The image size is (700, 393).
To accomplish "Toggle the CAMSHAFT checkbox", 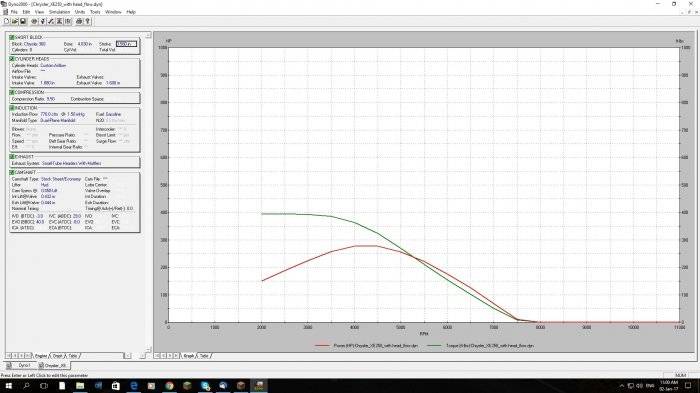I will click(12, 172).
